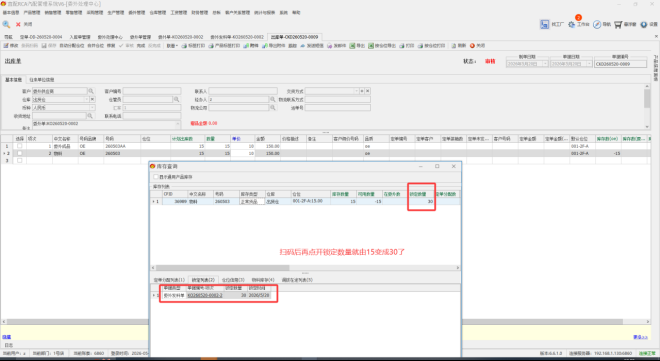Open the warehouse combo box dropdown arrow
Viewport: 660px width, 361px height.
[x=87, y=99]
